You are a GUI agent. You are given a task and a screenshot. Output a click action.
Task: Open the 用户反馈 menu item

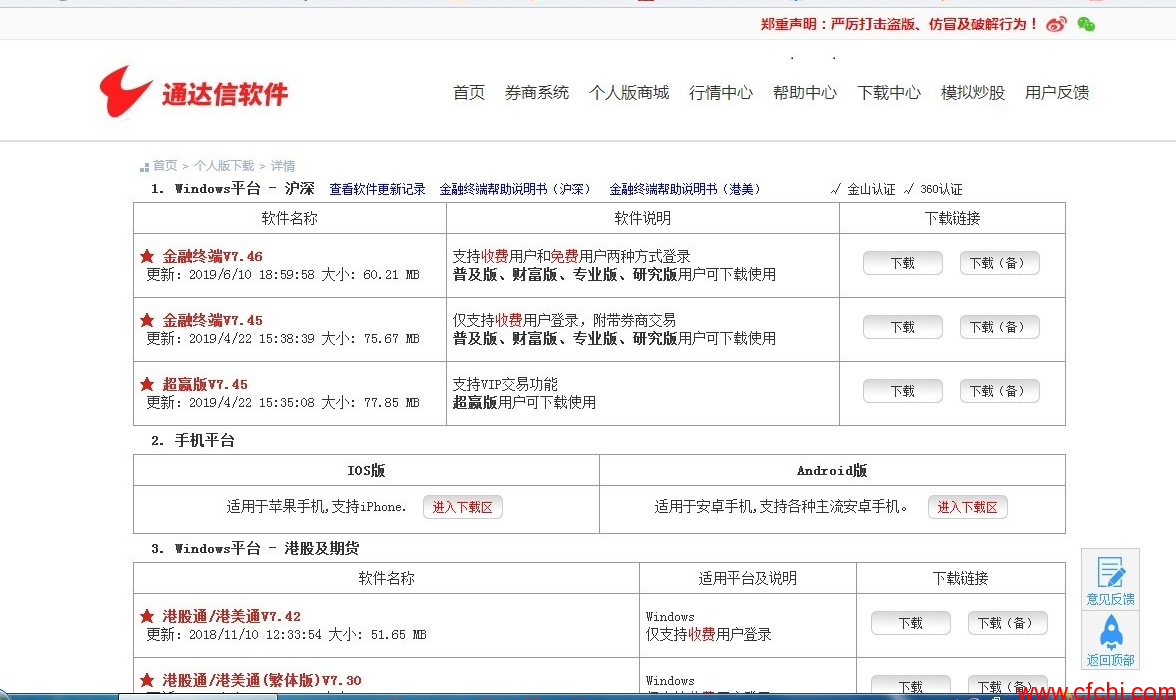click(1057, 92)
